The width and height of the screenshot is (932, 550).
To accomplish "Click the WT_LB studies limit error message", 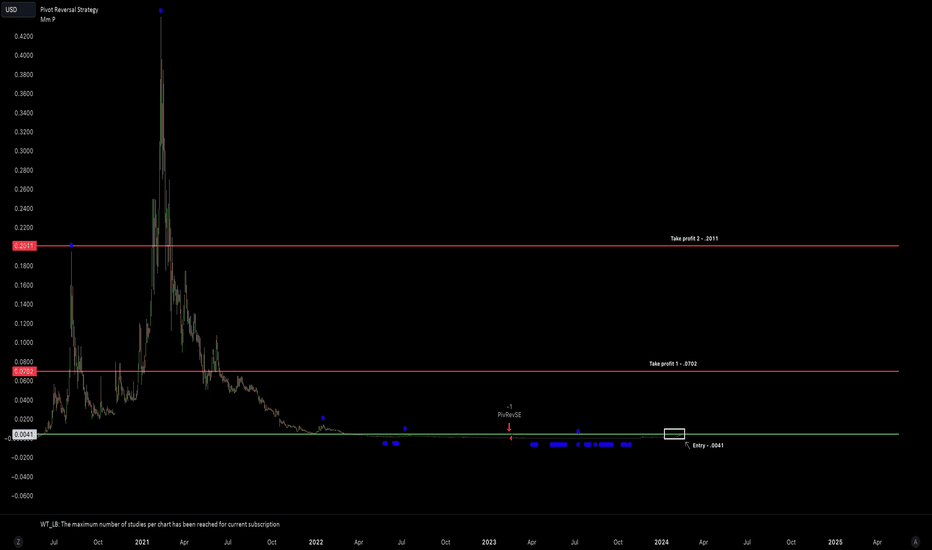I will point(160,524).
